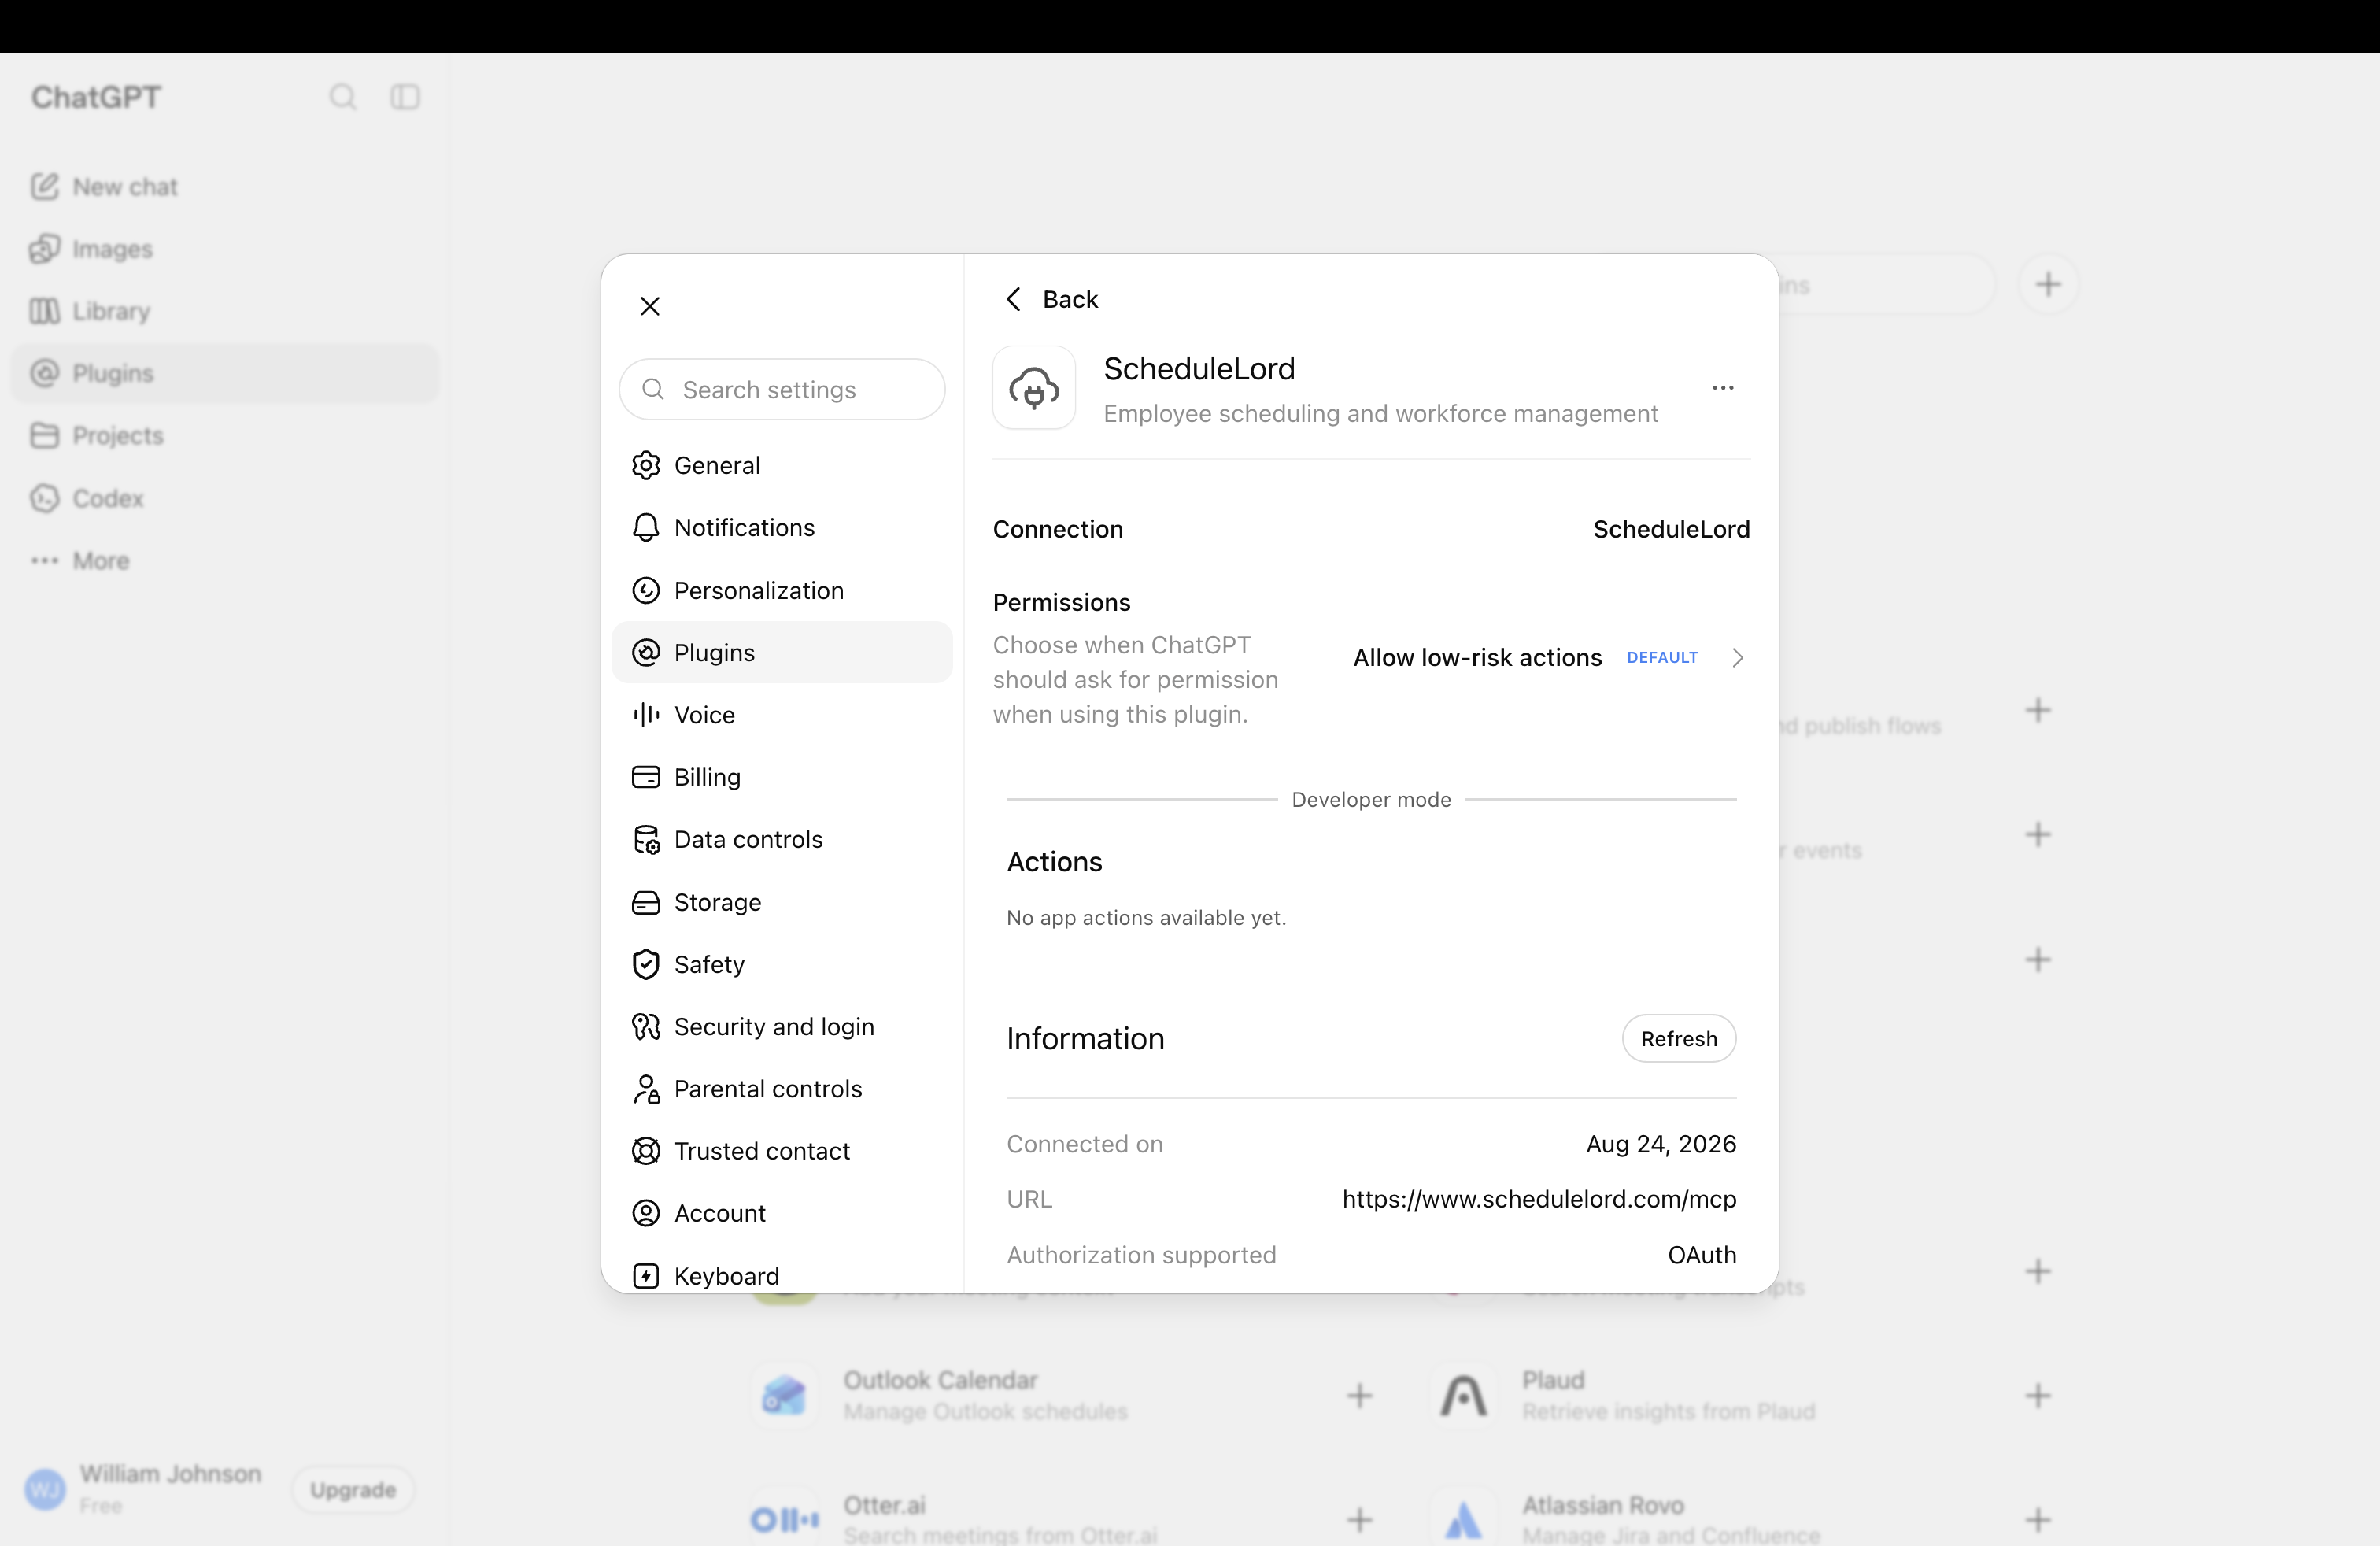Close the settings dialog with the X icon
The image size is (2380, 1546).
(x=650, y=306)
